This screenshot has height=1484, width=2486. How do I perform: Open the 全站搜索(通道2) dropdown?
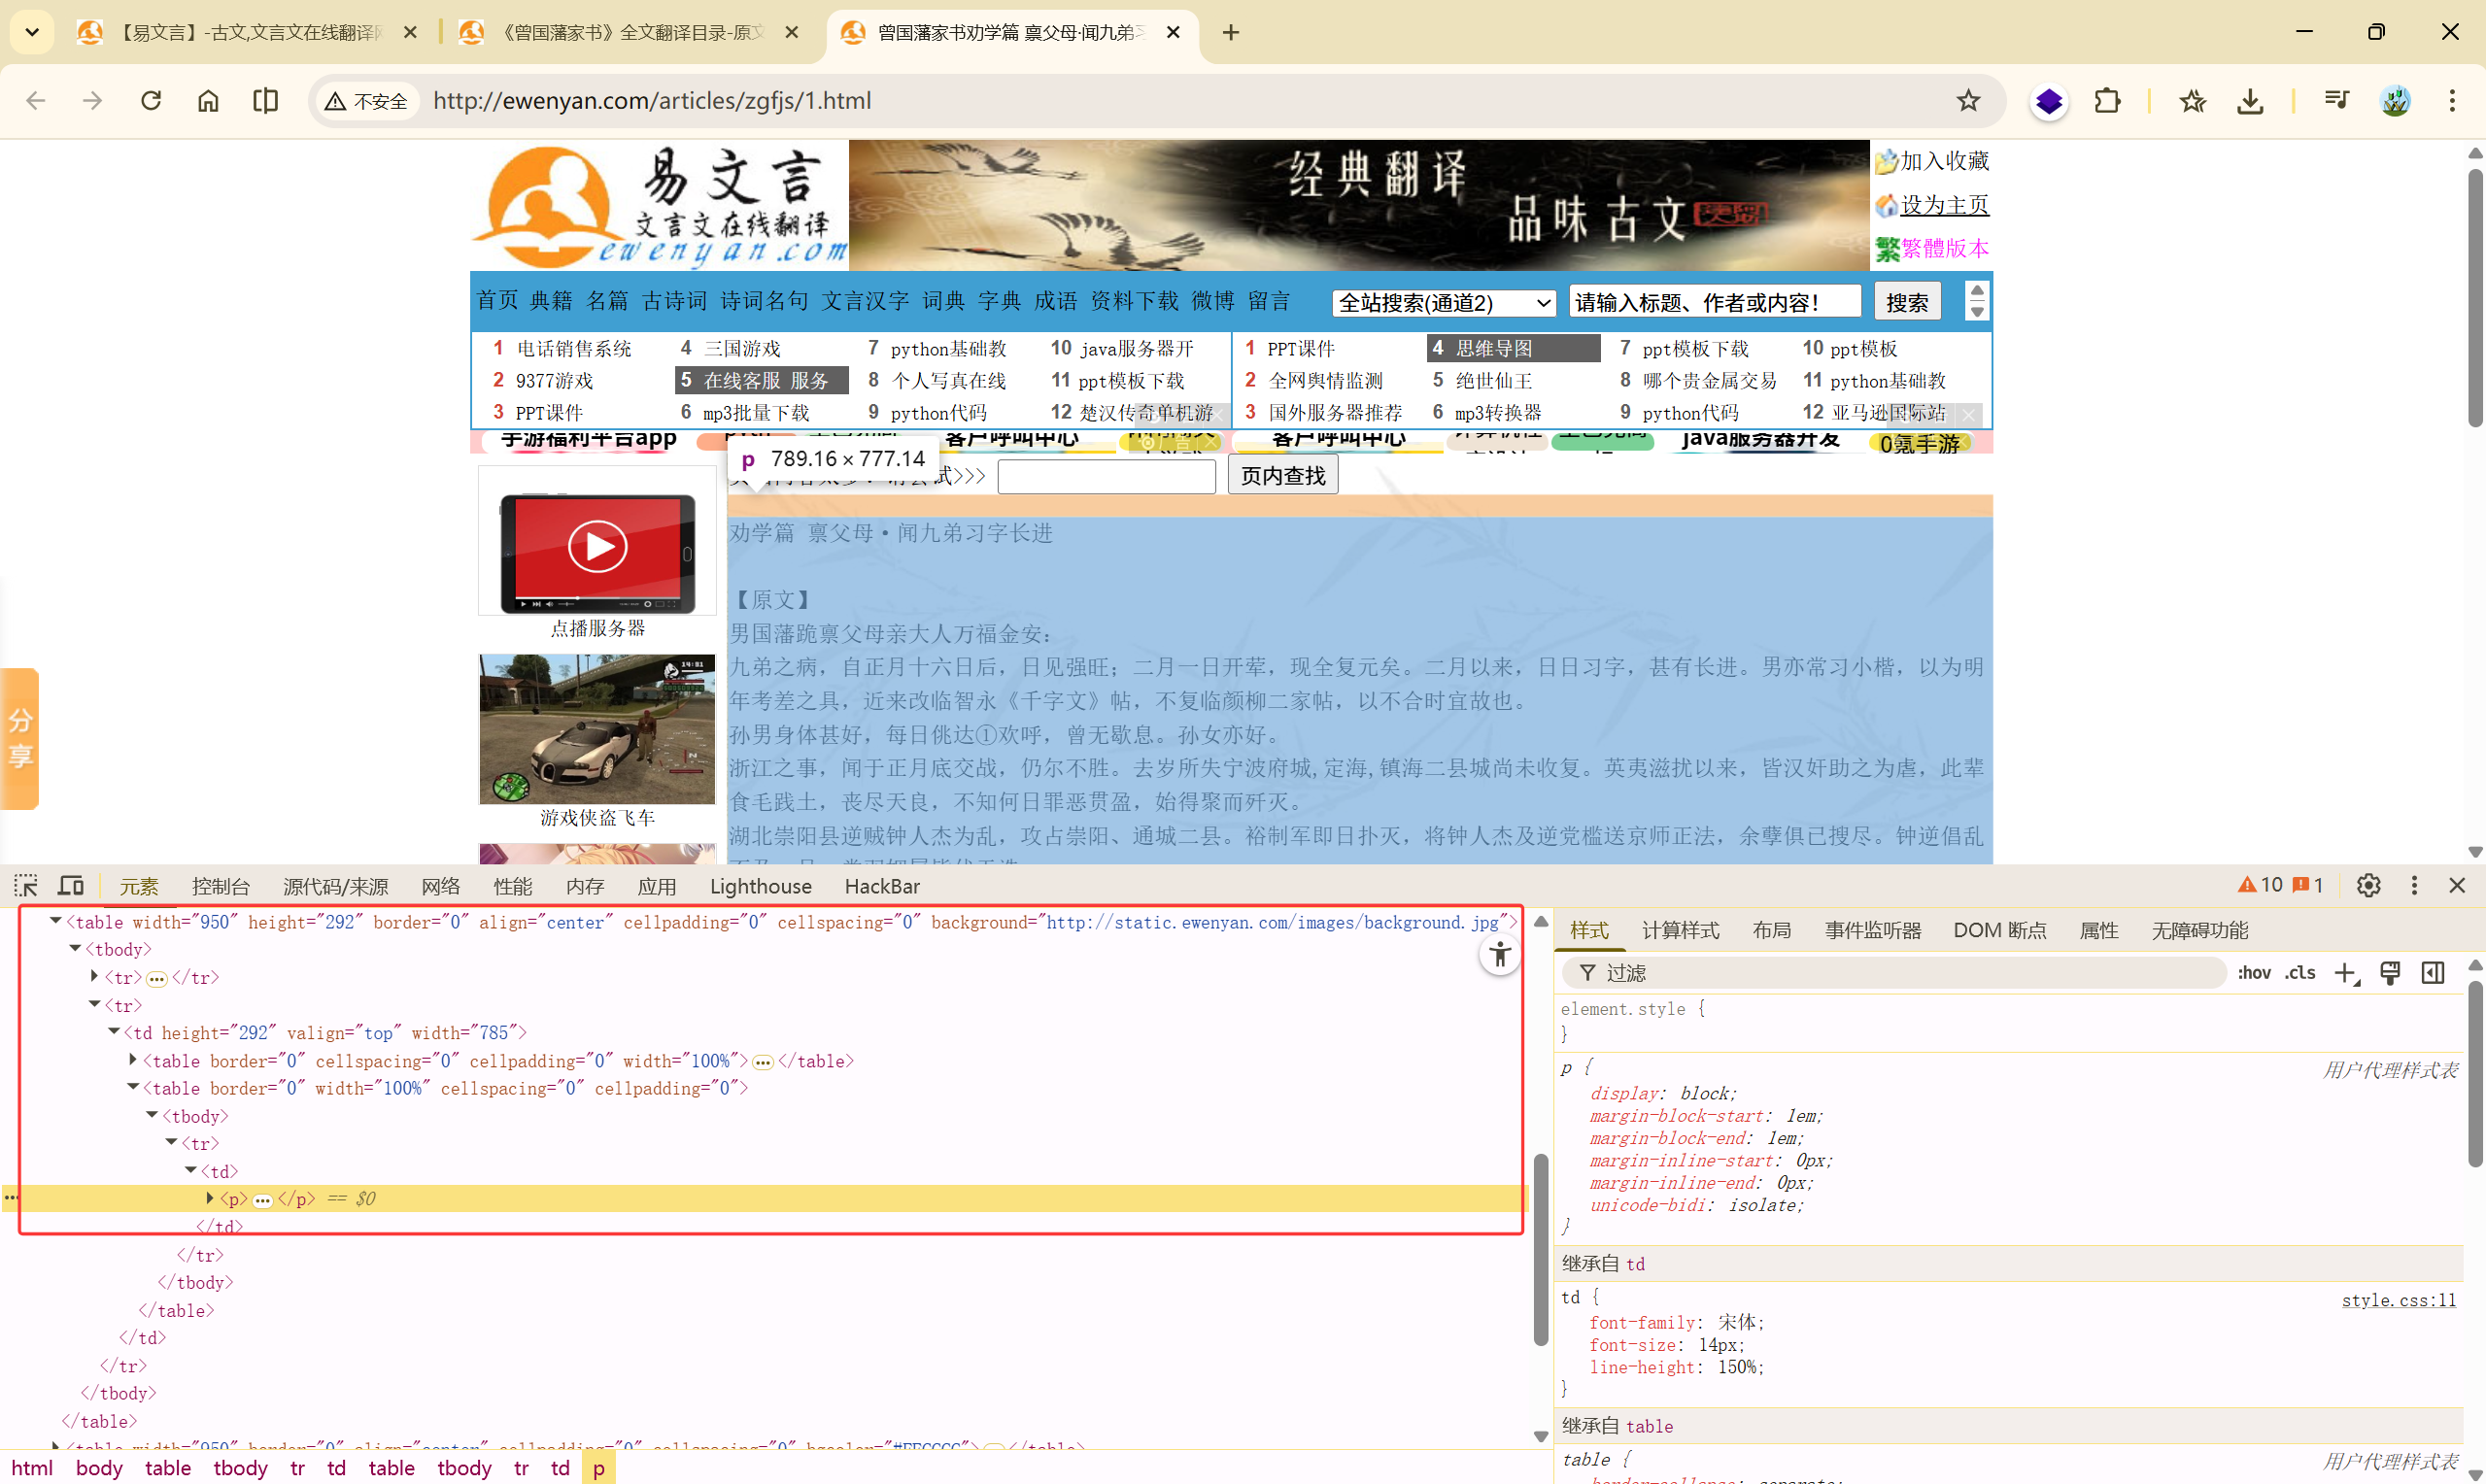coord(1443,302)
